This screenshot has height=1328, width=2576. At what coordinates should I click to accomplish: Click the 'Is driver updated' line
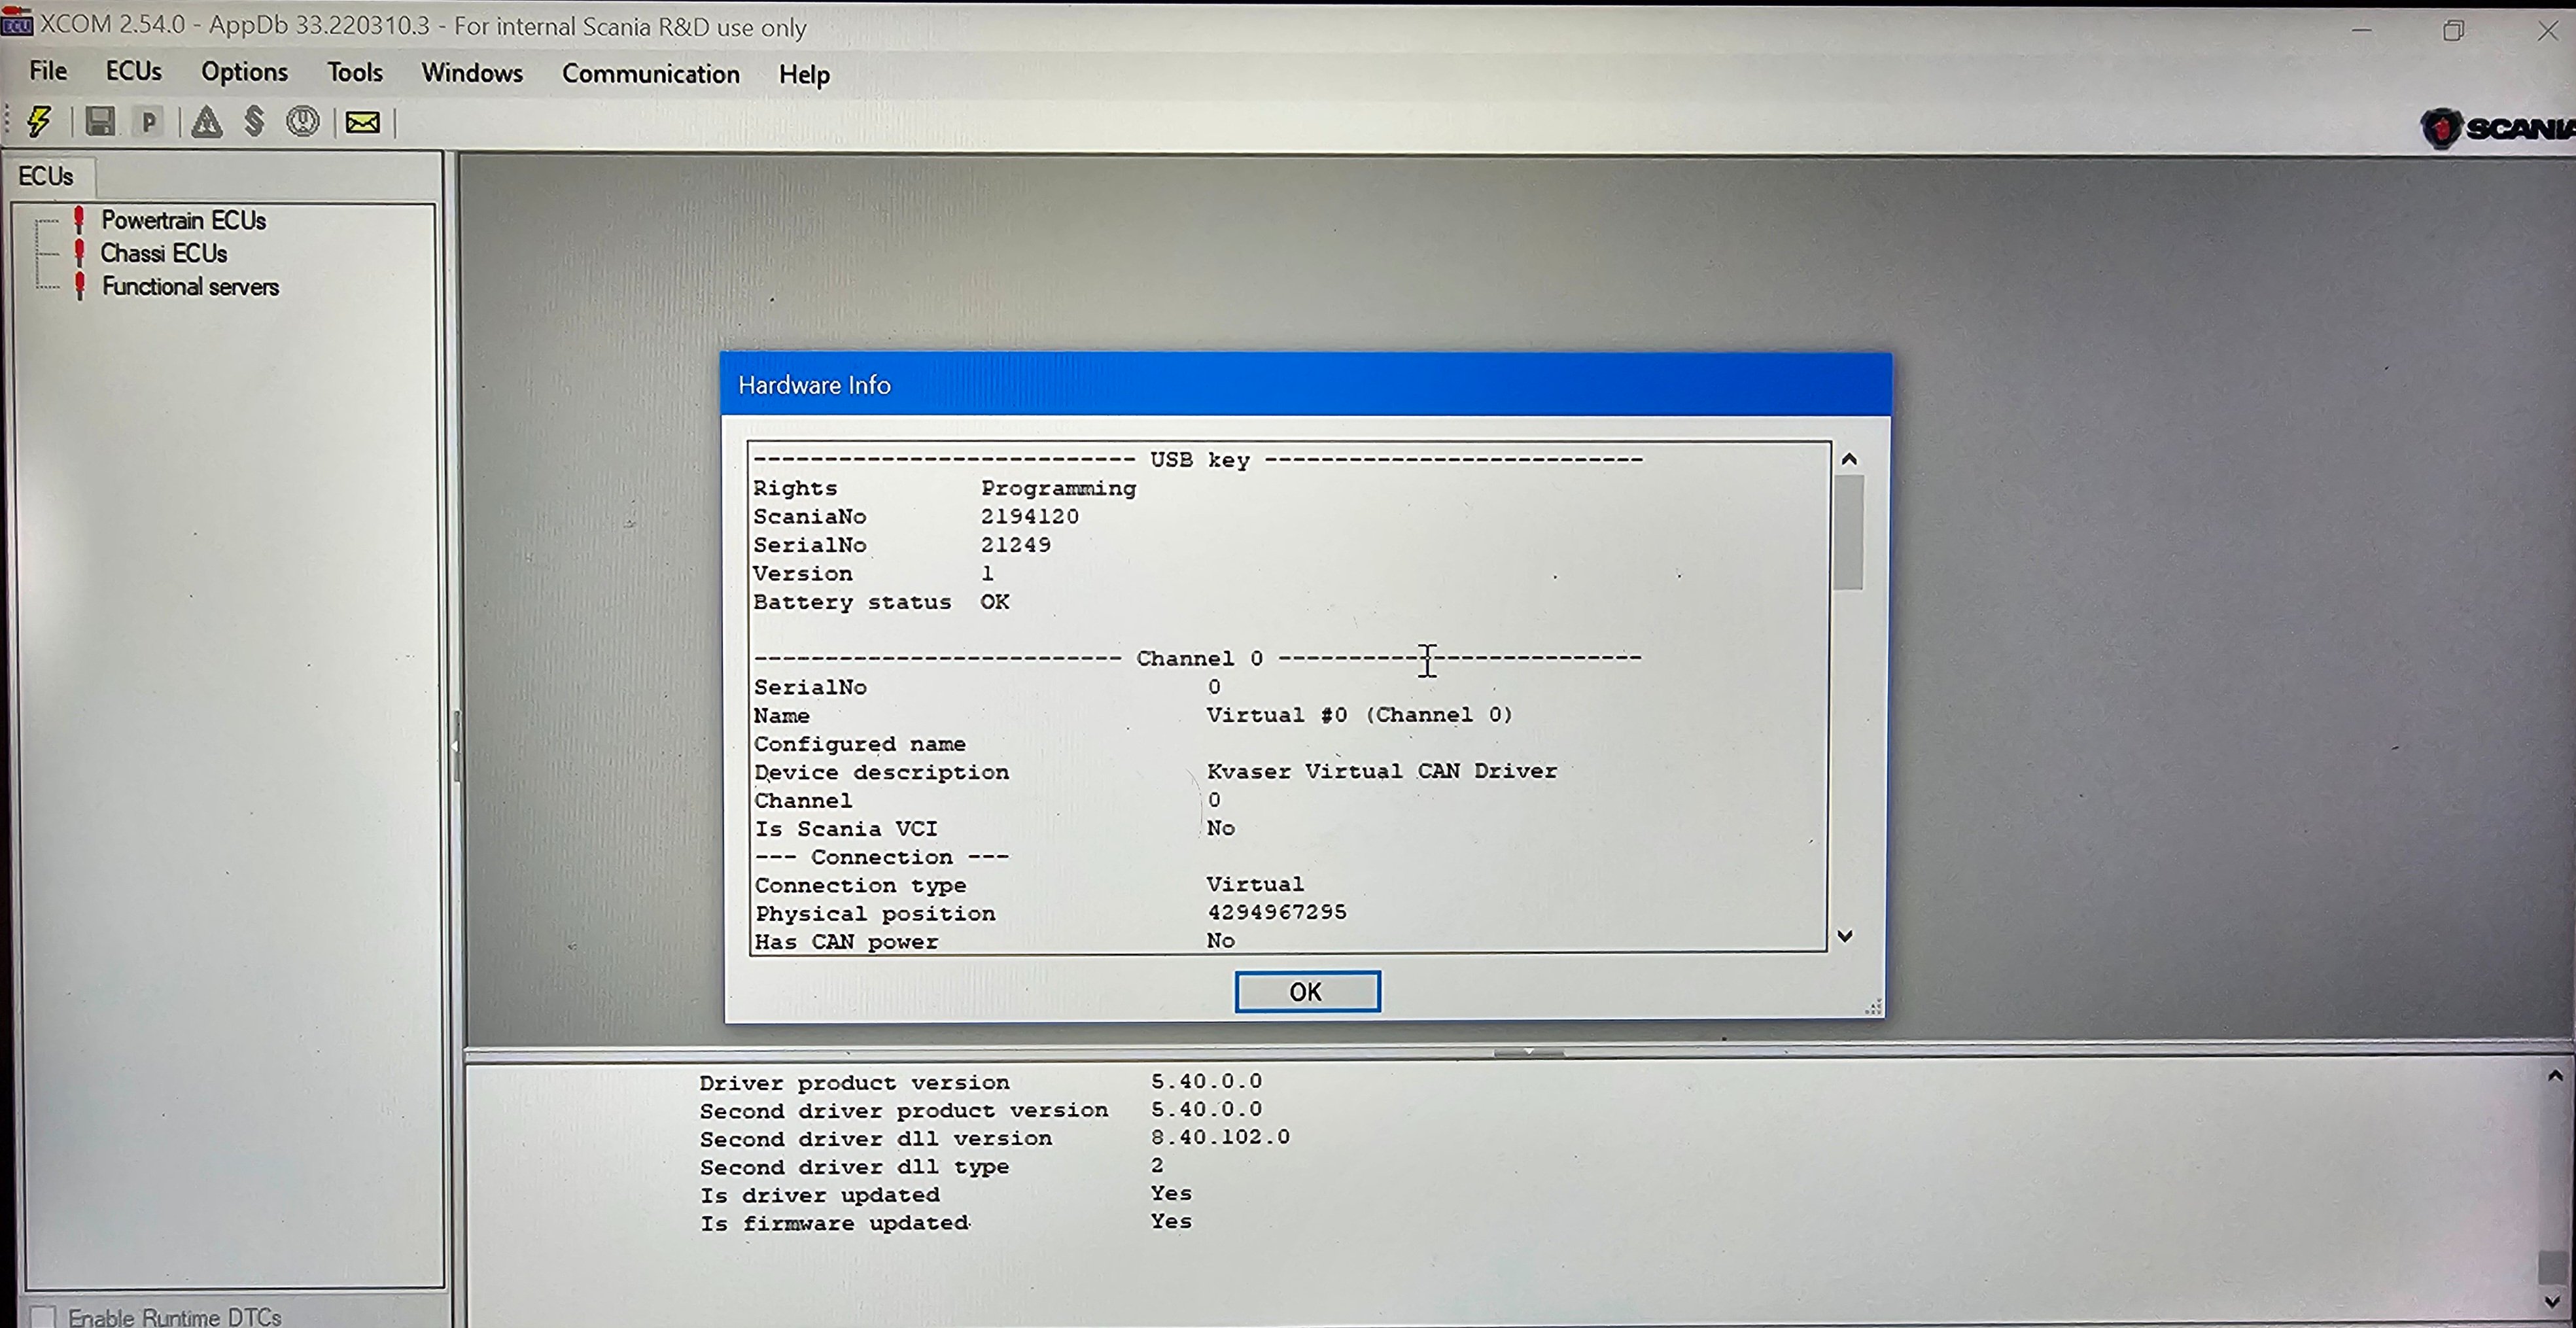[946, 1194]
